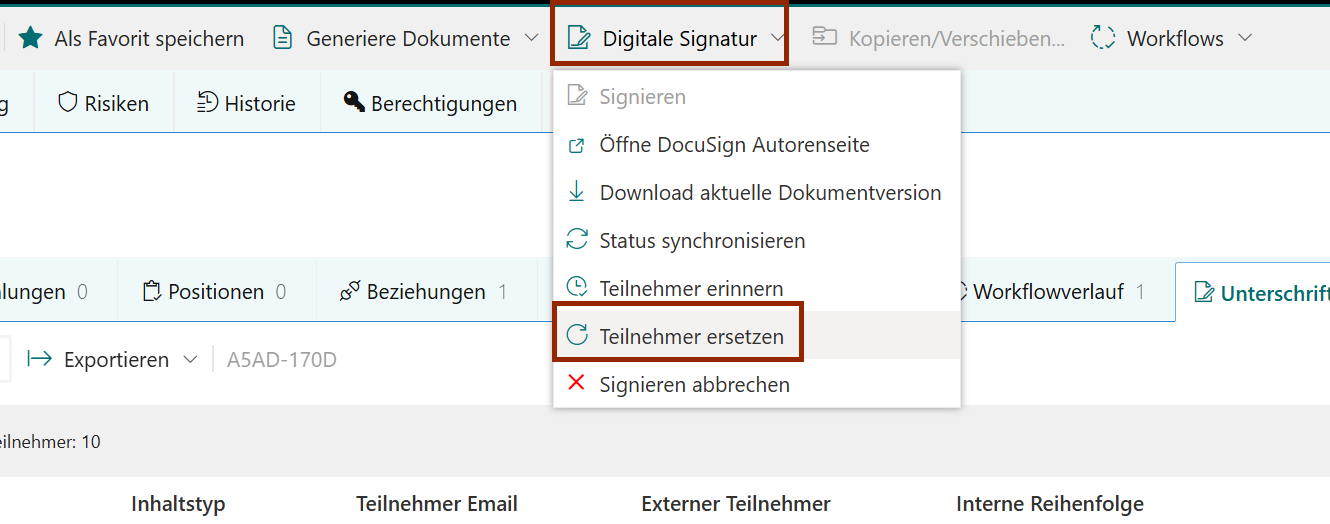Choose Öffne DocuSign Autorenseite menu entry
This screenshot has height=524, width=1330.
(734, 145)
